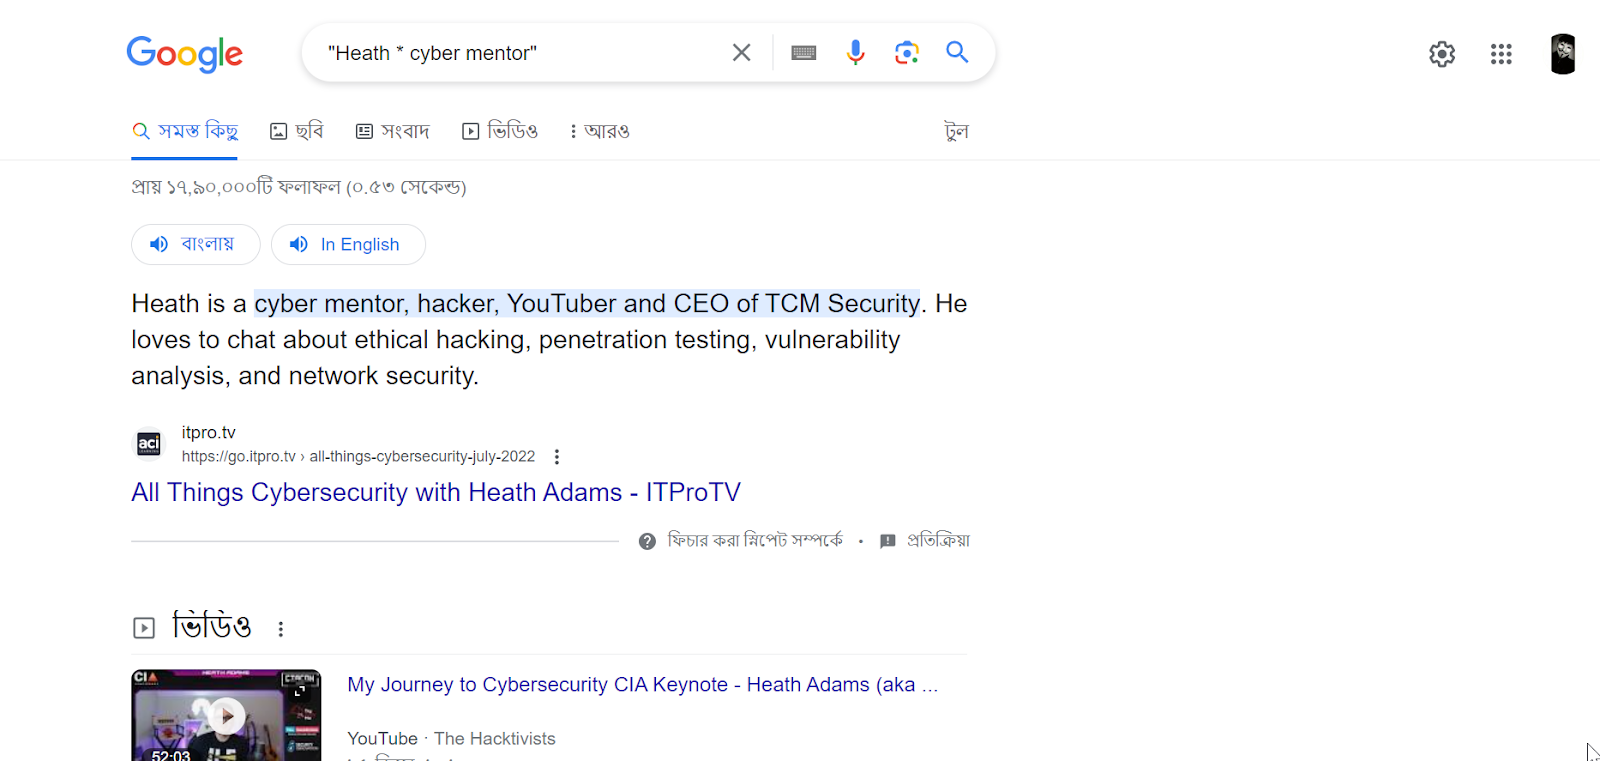Open the ভিডিও videos tab
The image size is (1600, 761).
[500, 131]
